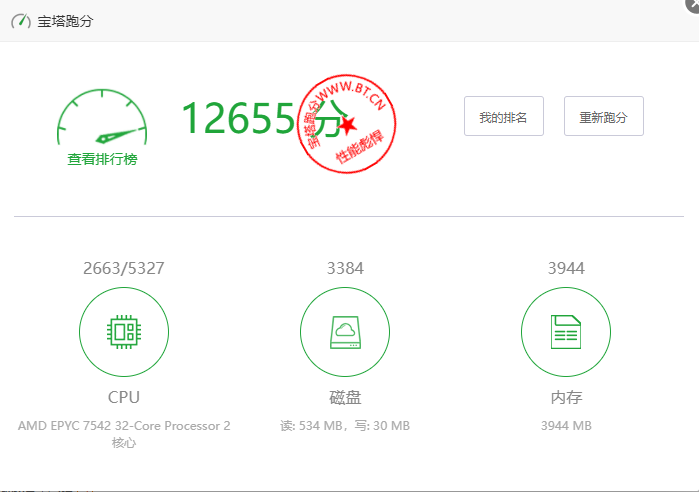
Task: Open the 查看排行榜 leaderboard link
Action: [x=102, y=159]
